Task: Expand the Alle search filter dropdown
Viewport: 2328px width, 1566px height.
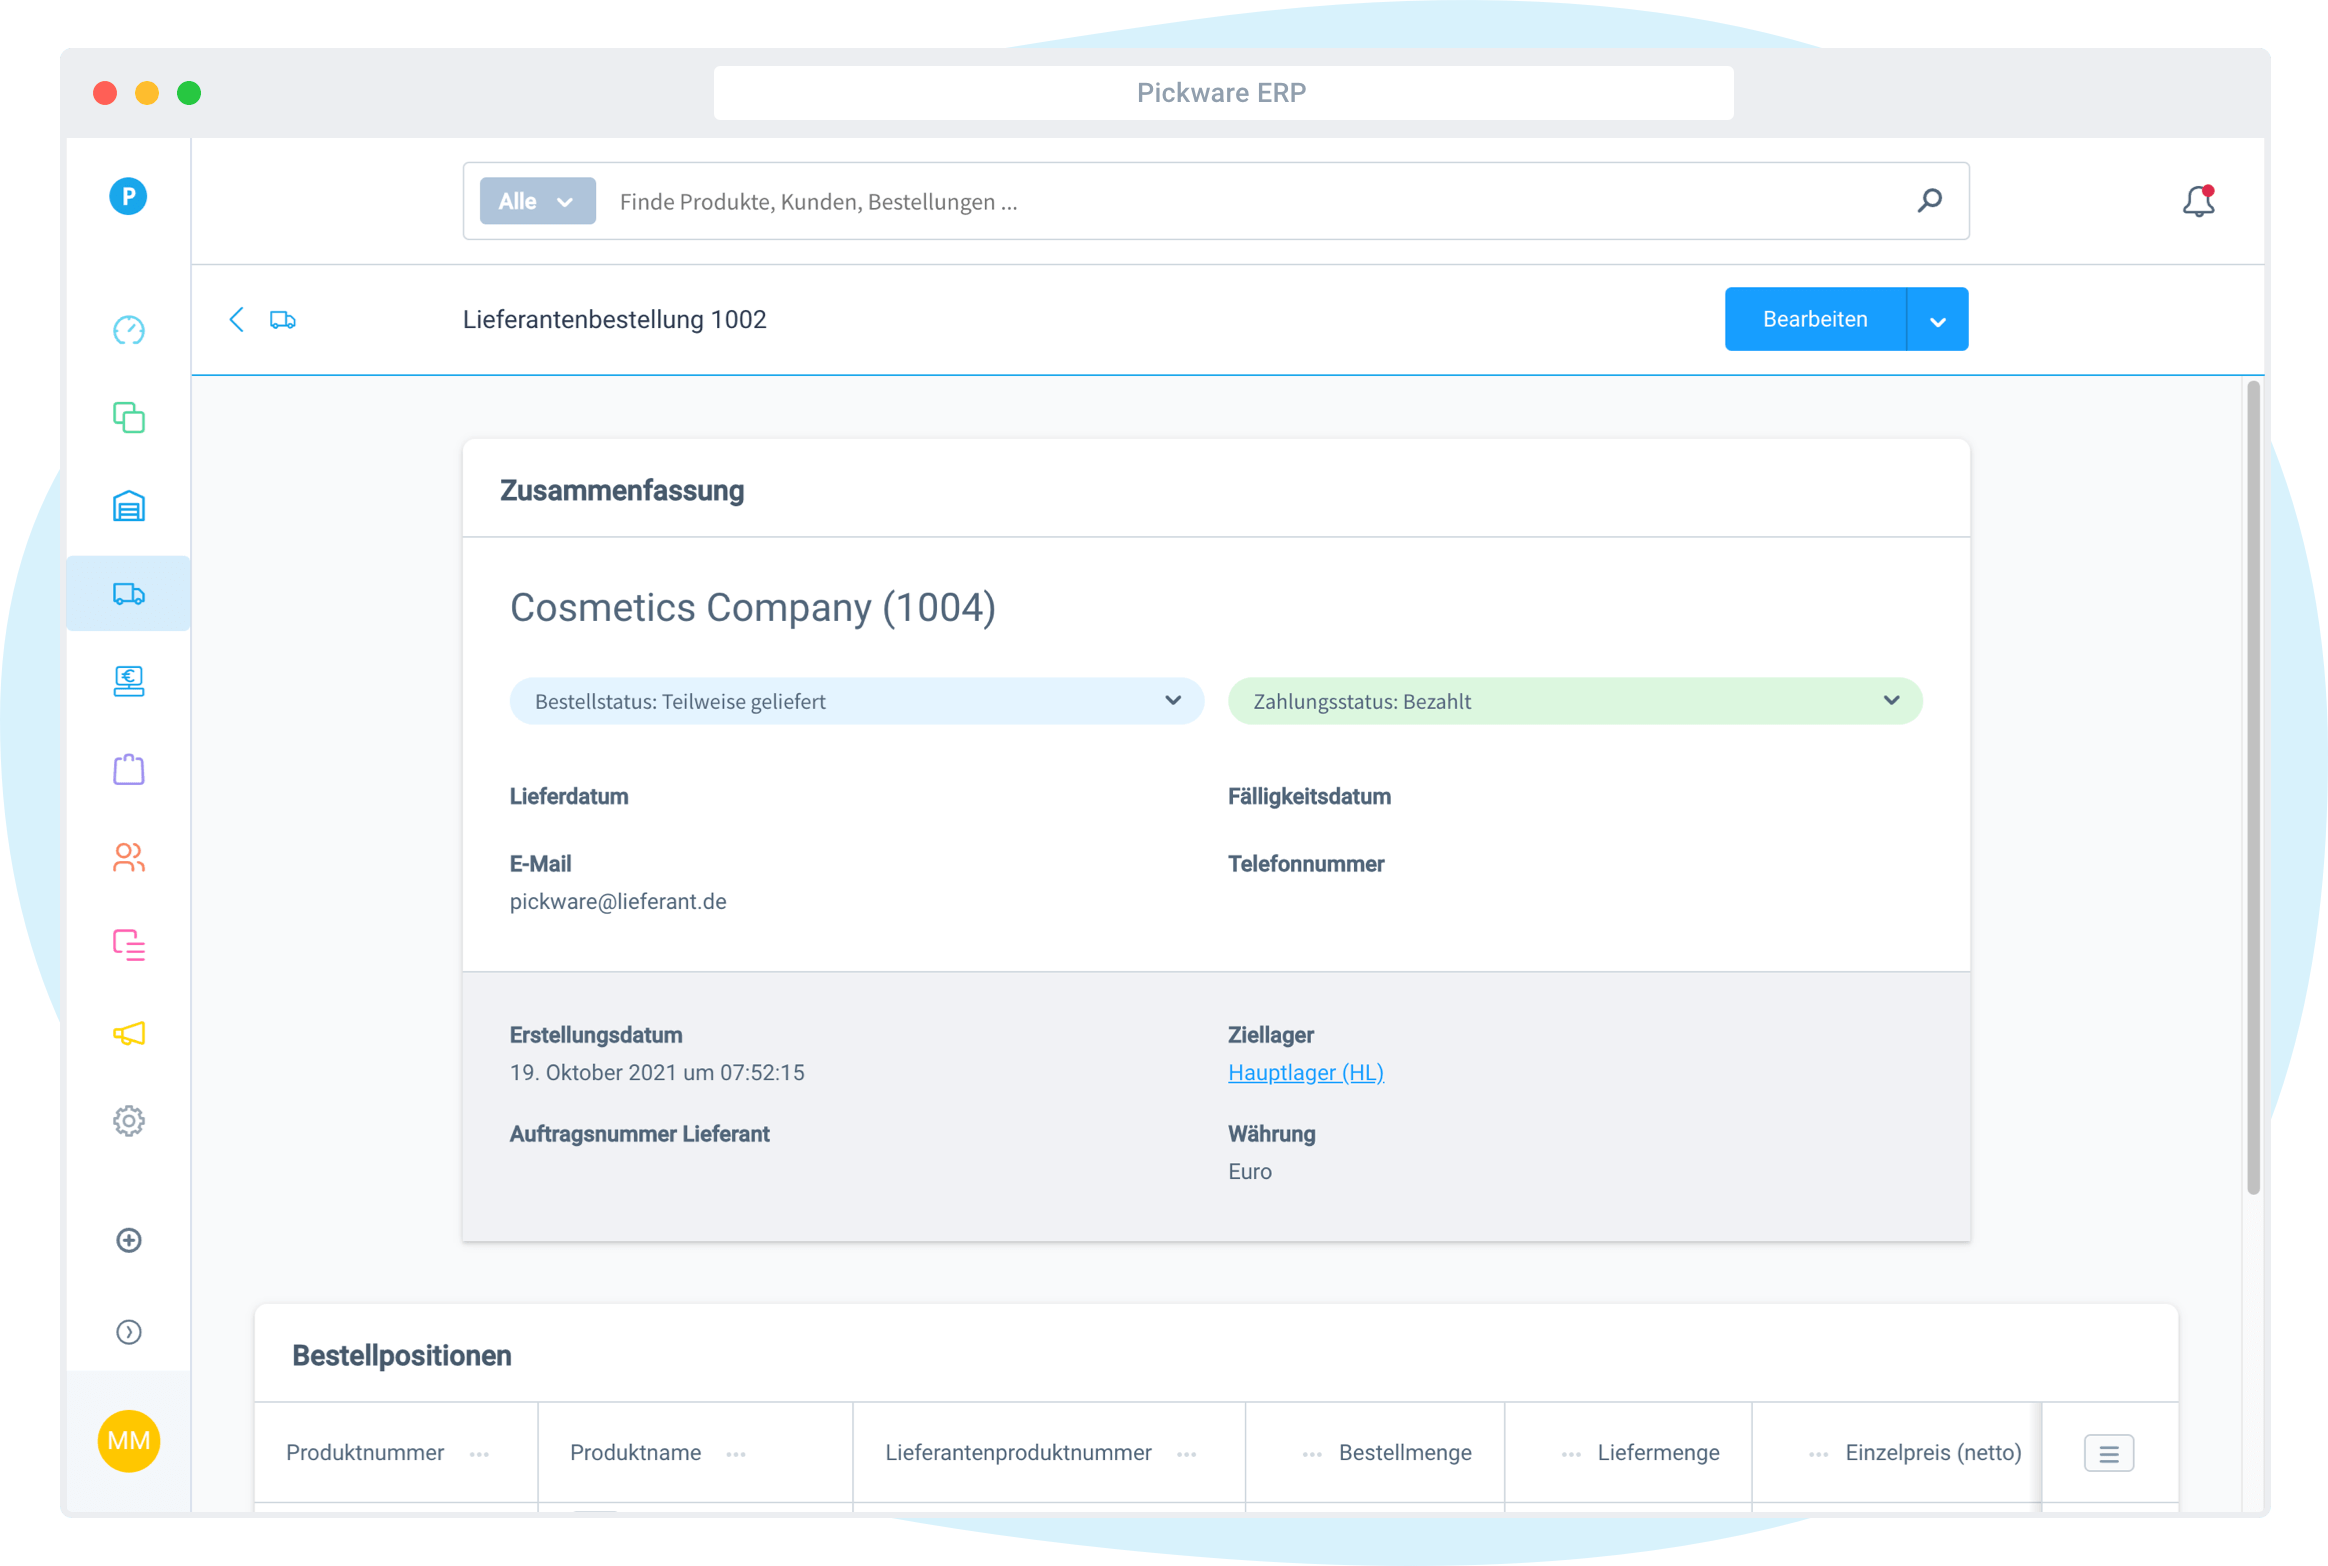Action: pos(537,201)
